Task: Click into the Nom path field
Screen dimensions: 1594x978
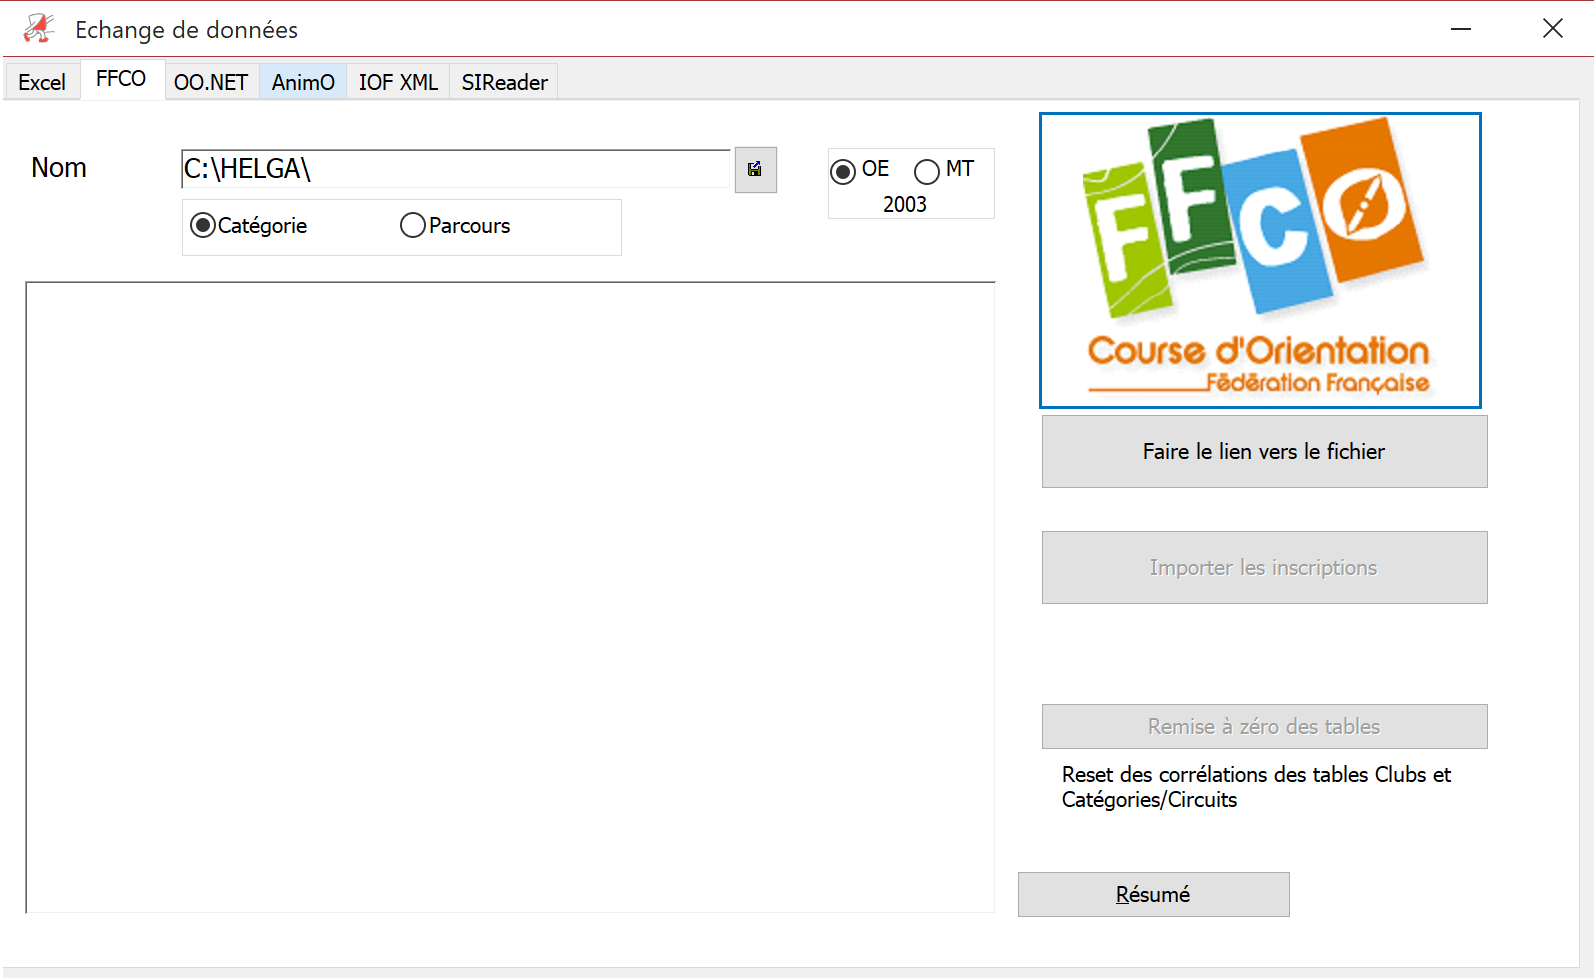Action: point(456,169)
